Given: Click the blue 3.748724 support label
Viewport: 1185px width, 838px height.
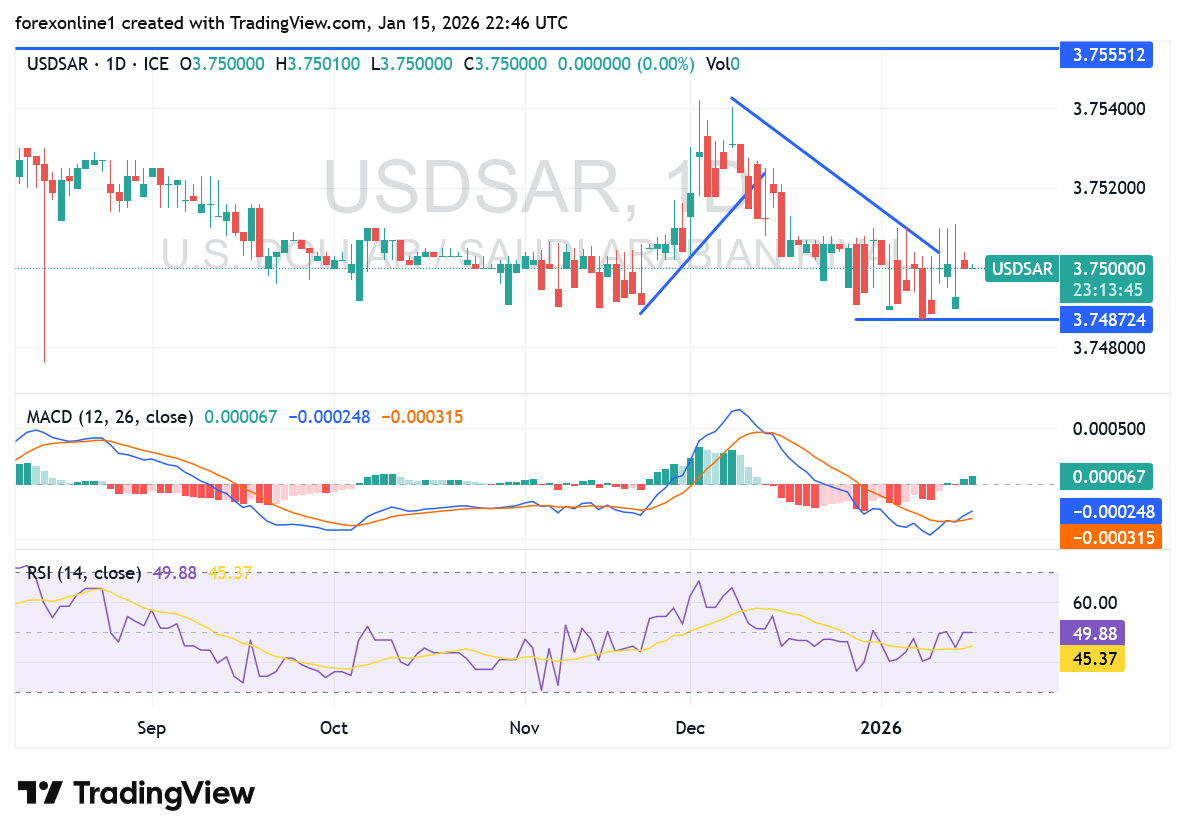Looking at the screenshot, I should [1107, 320].
